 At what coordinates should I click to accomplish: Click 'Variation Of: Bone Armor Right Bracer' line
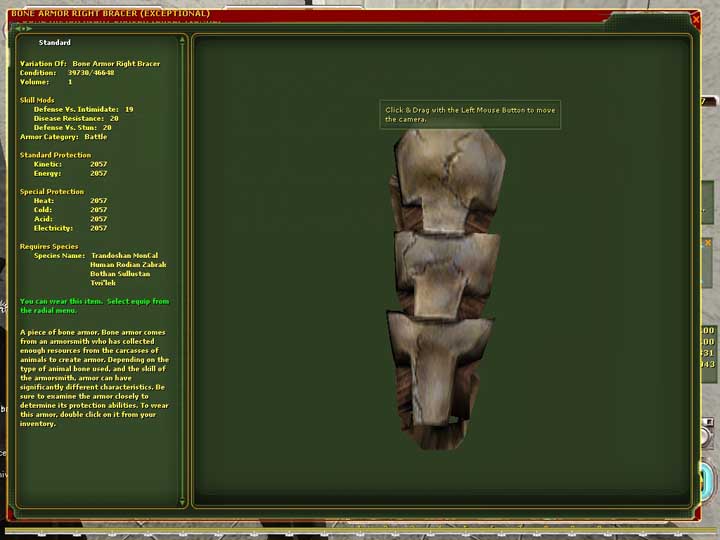point(90,63)
